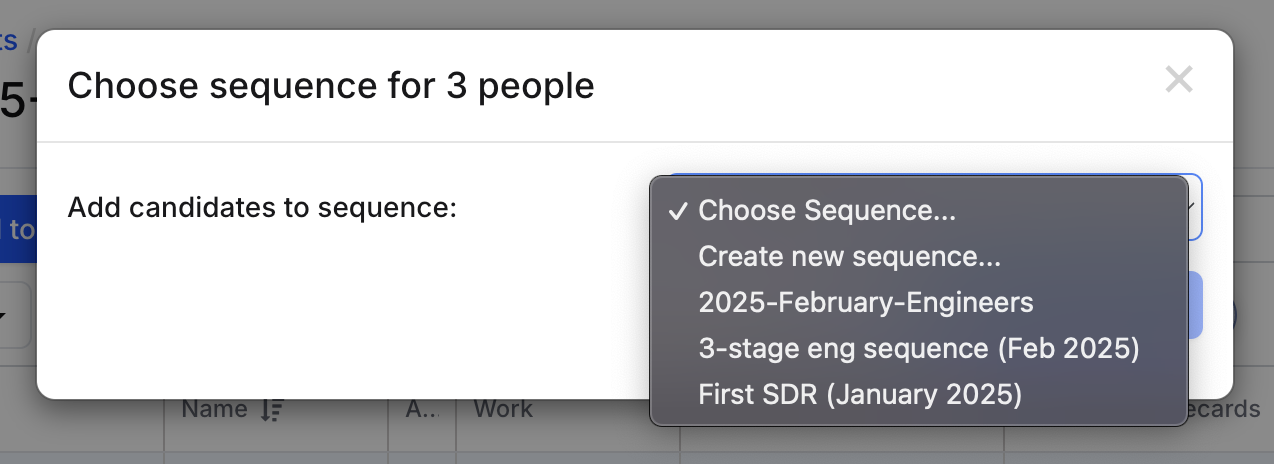
Task: Open the dropdown arrow at left page edge
Action: point(15,316)
